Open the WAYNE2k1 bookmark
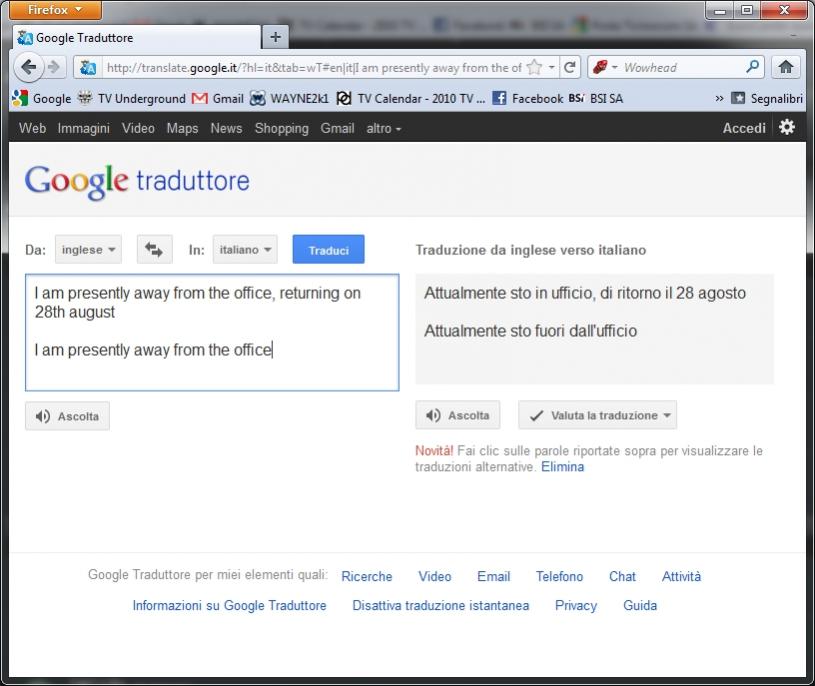 tap(289, 98)
